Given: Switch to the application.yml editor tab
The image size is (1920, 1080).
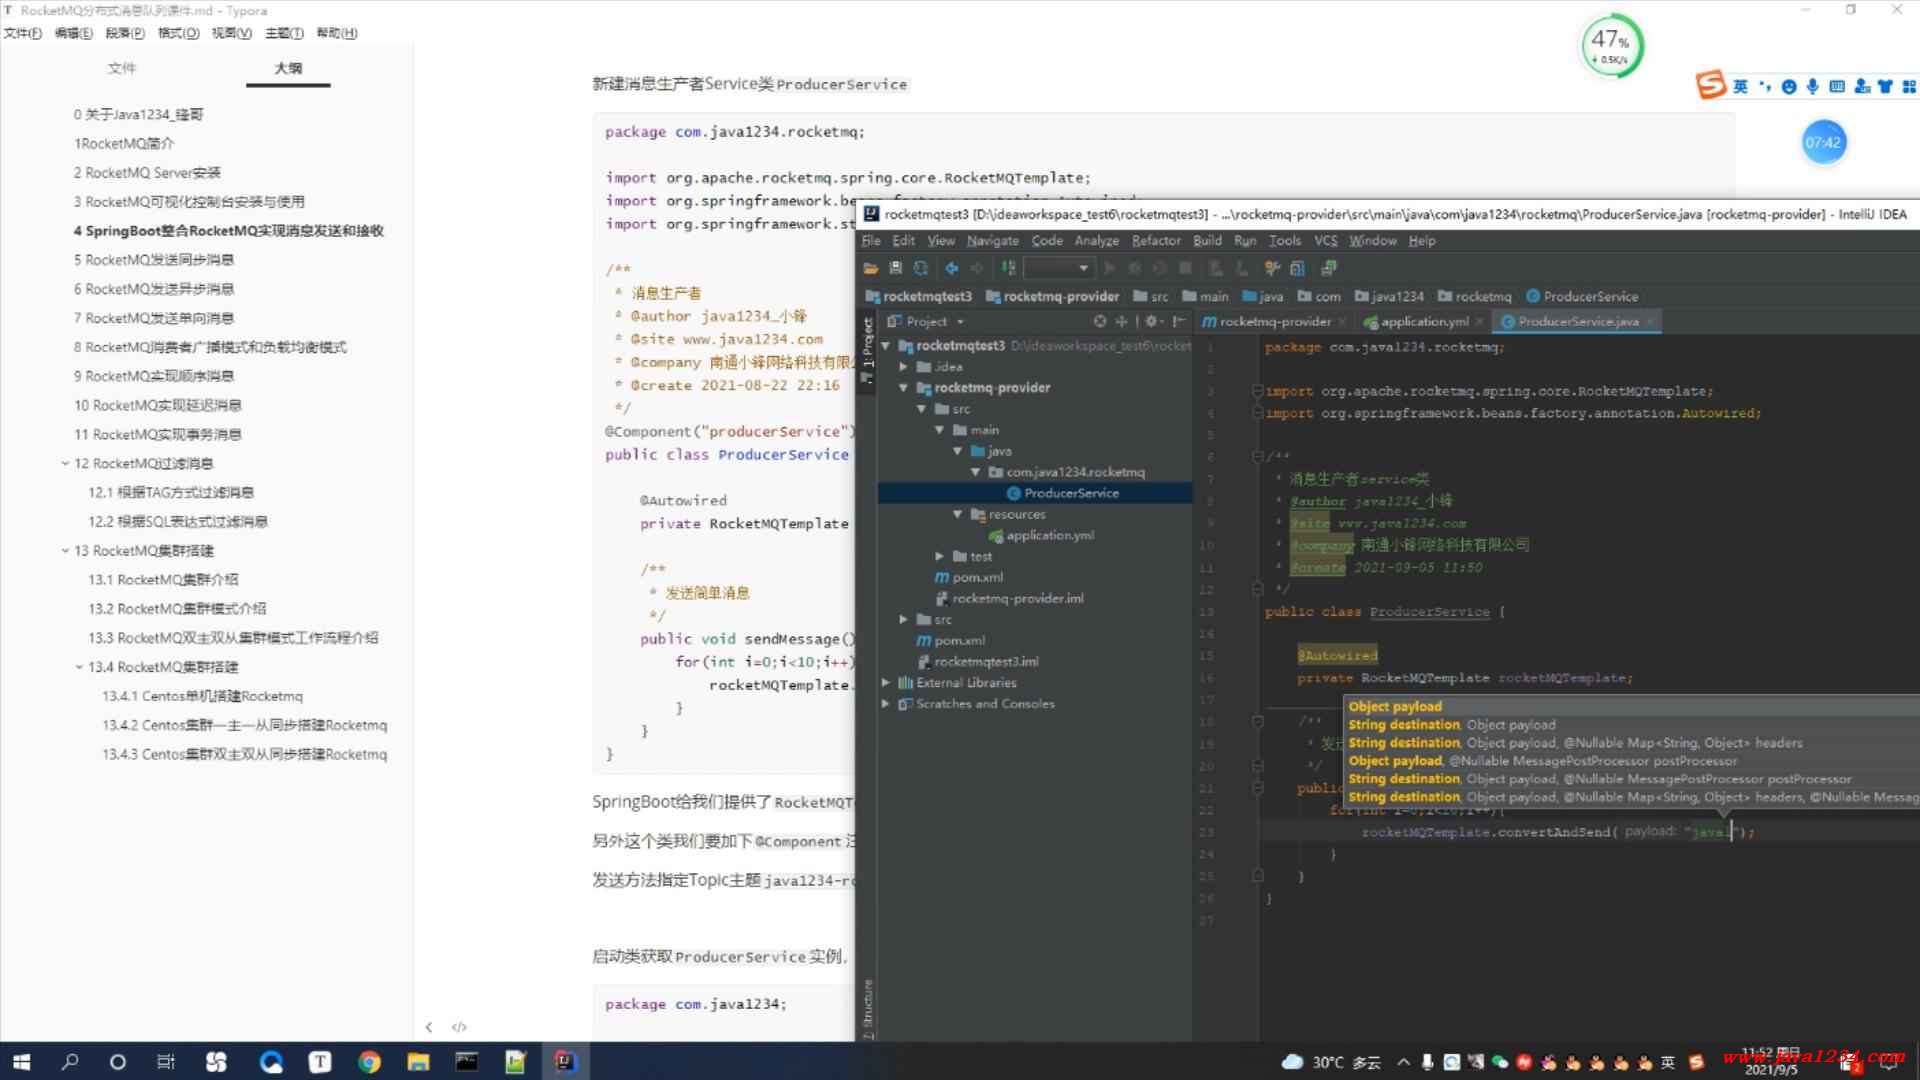Looking at the screenshot, I should coord(1424,321).
